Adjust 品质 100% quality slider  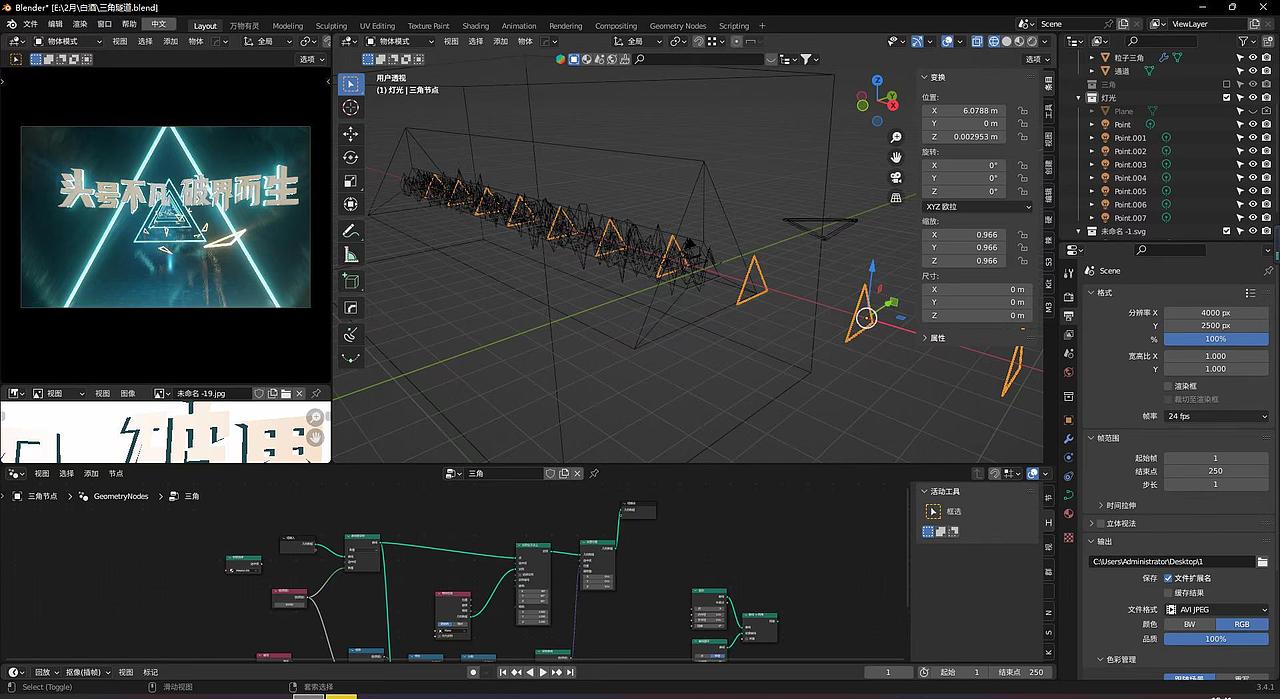(1216, 639)
